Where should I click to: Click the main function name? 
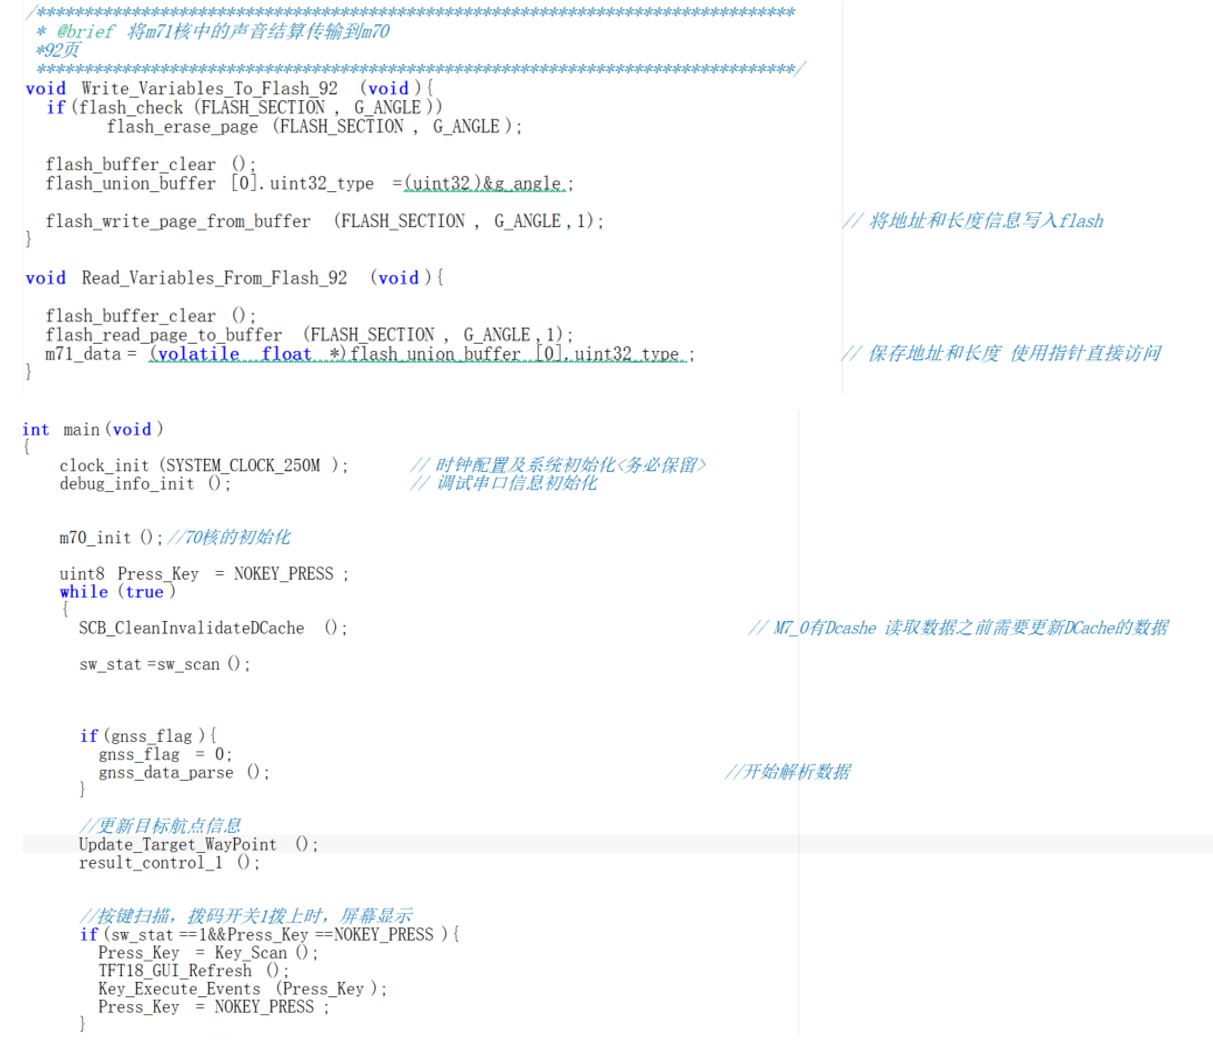click(x=81, y=430)
